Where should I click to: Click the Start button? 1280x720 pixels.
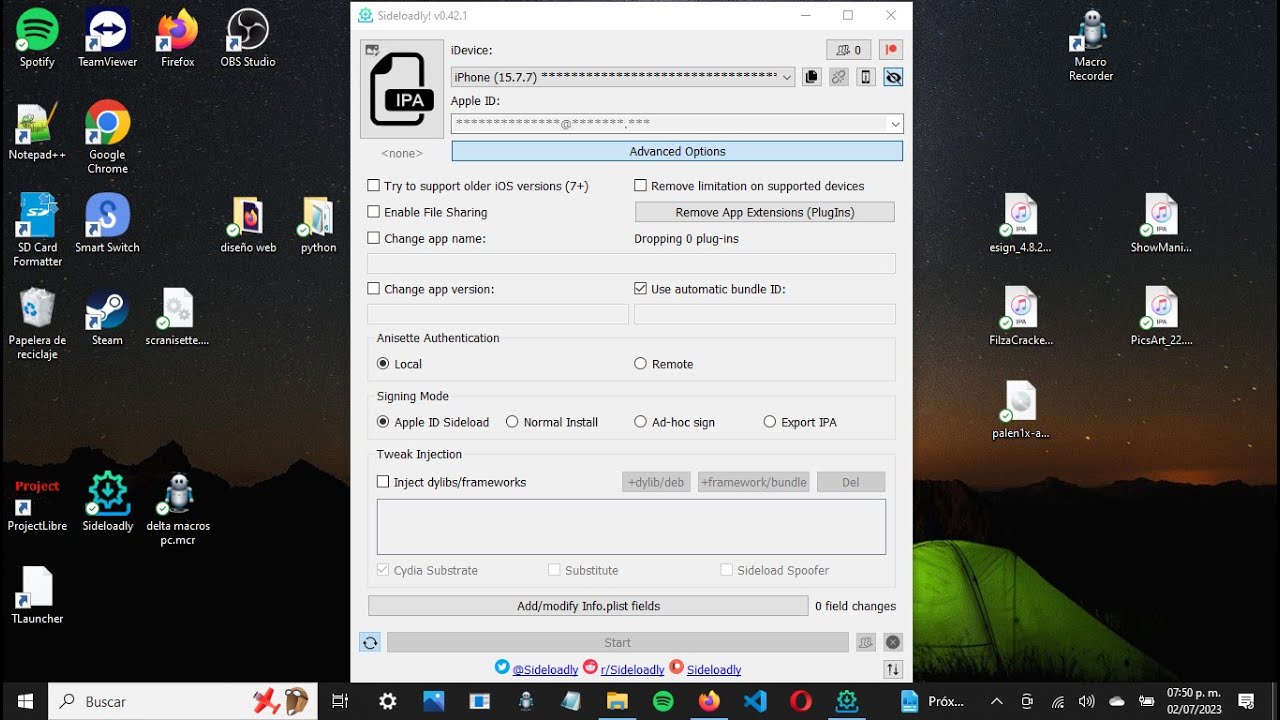pos(617,643)
